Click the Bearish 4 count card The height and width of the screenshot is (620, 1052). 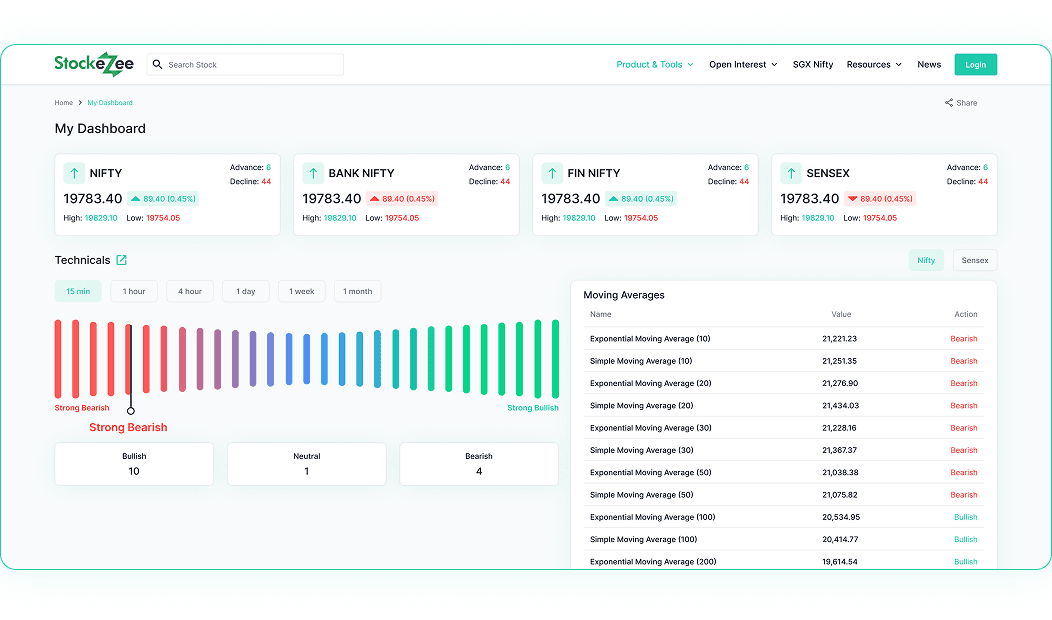479,464
